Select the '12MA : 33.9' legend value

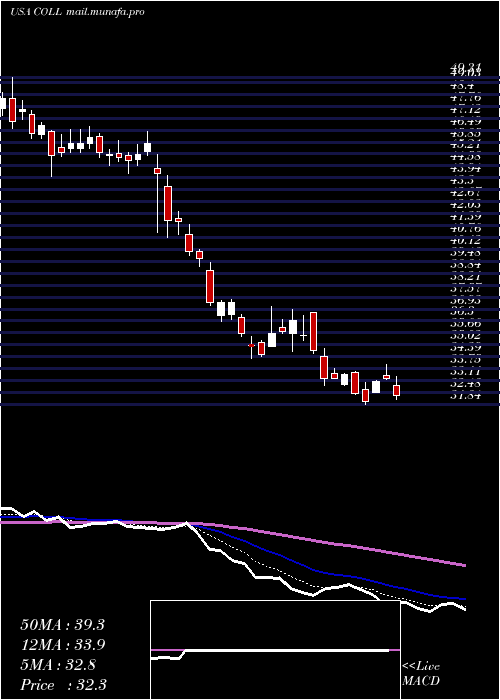(62, 645)
